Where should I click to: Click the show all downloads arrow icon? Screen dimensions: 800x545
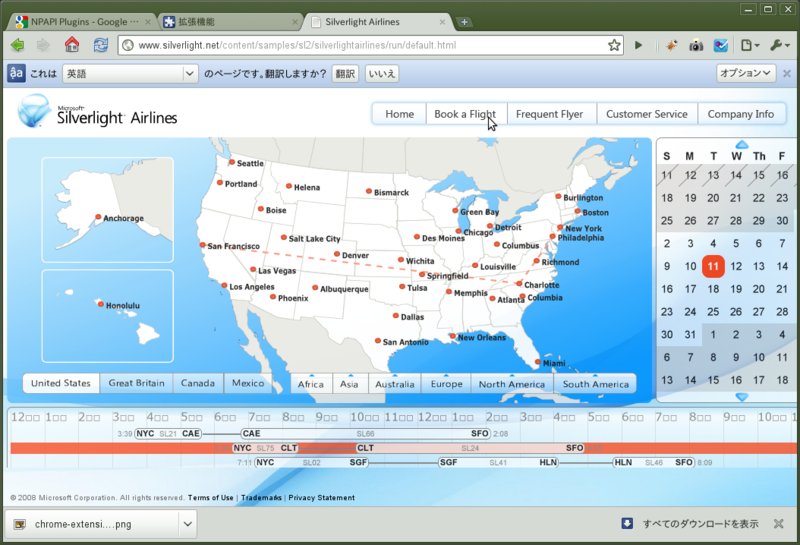(627, 524)
